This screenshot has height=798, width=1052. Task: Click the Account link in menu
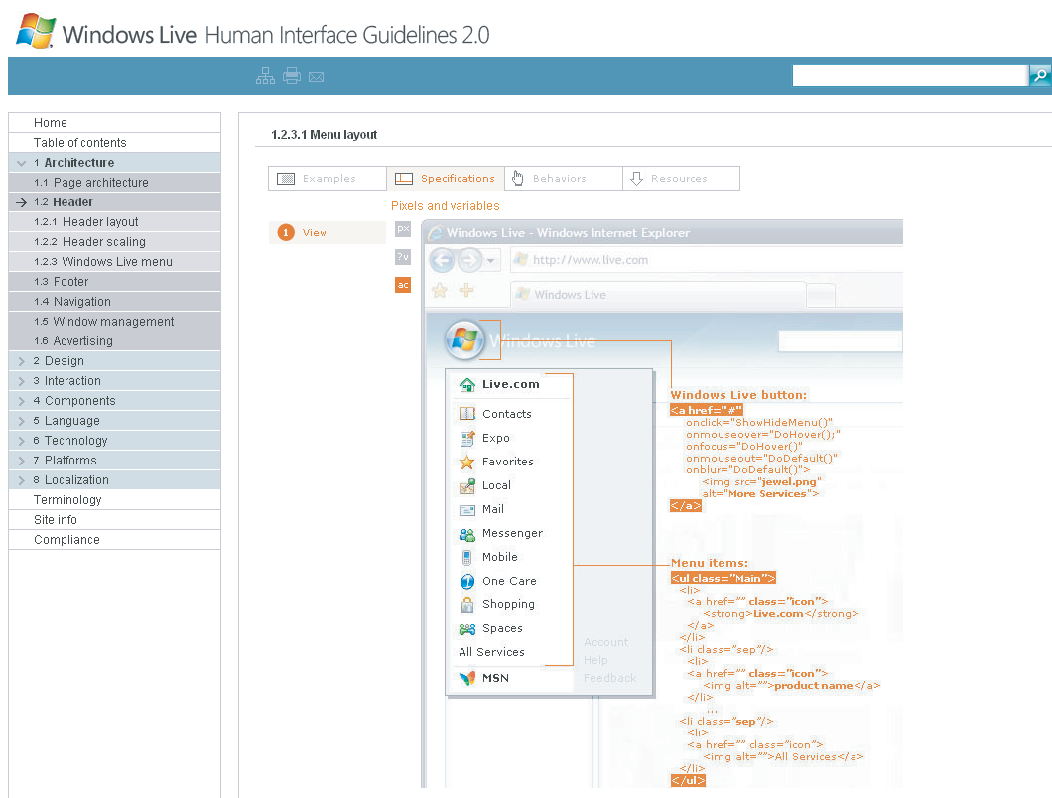[x=606, y=642]
